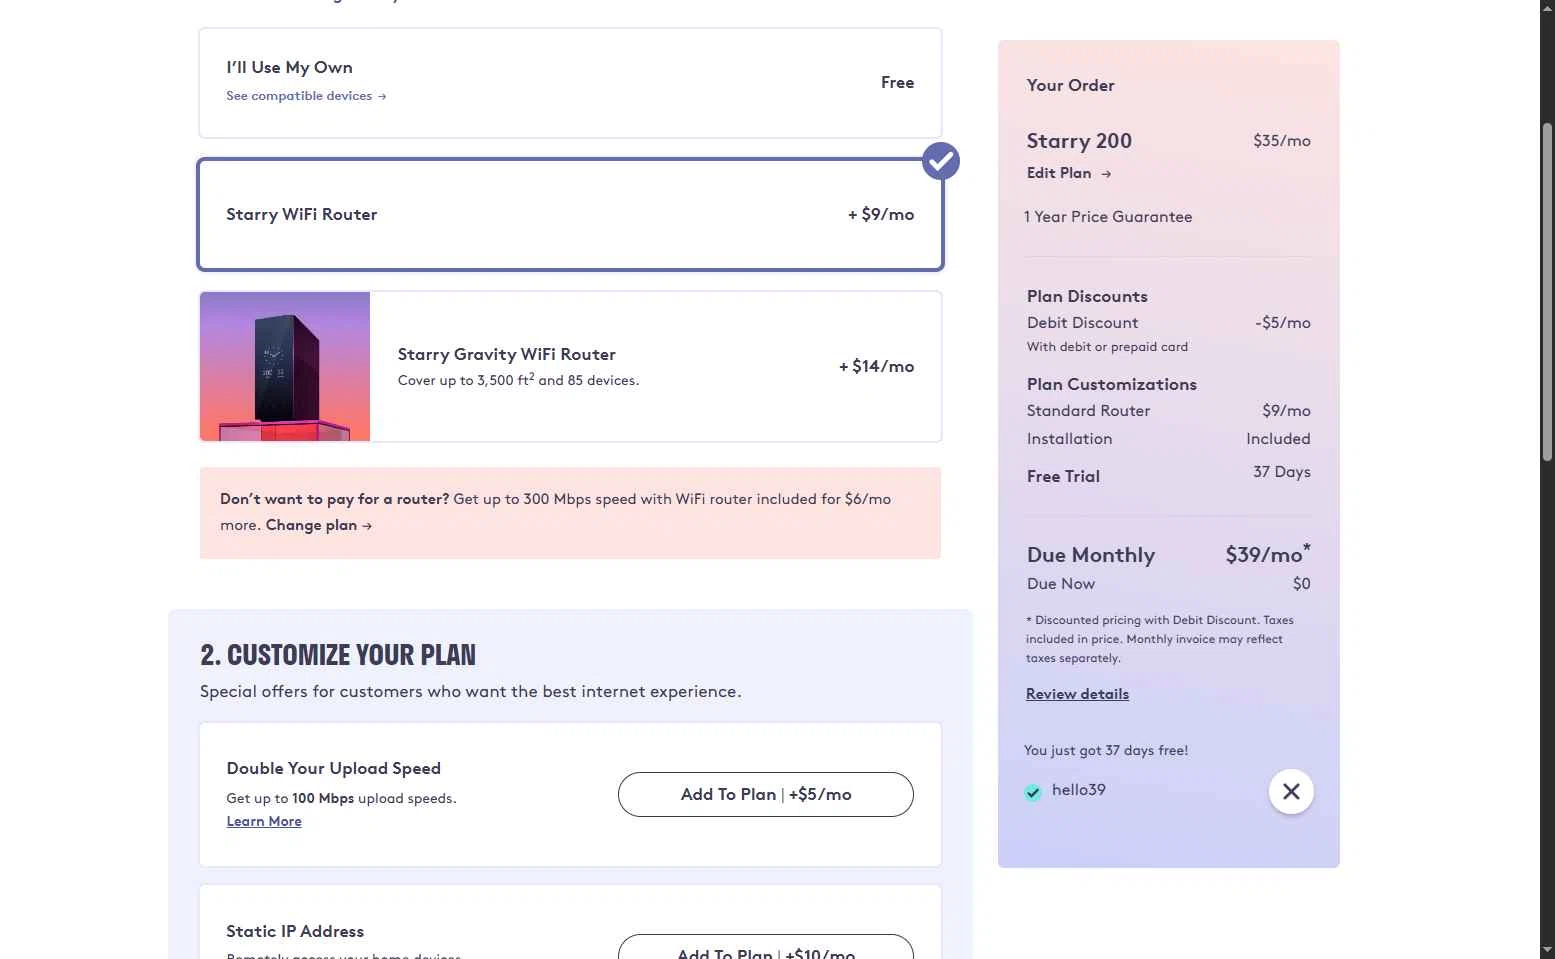Add Static IP Address to plan

(x=766, y=948)
